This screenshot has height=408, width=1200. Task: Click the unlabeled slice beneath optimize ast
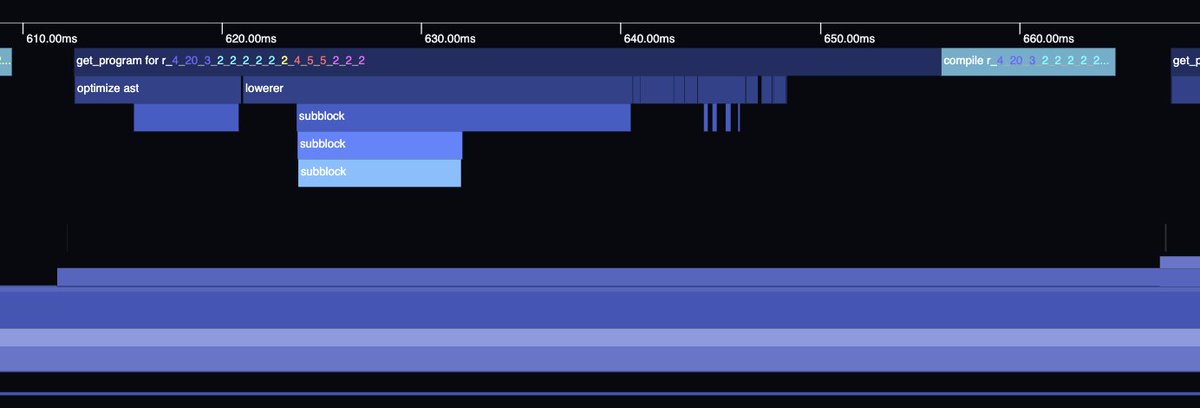[186, 117]
